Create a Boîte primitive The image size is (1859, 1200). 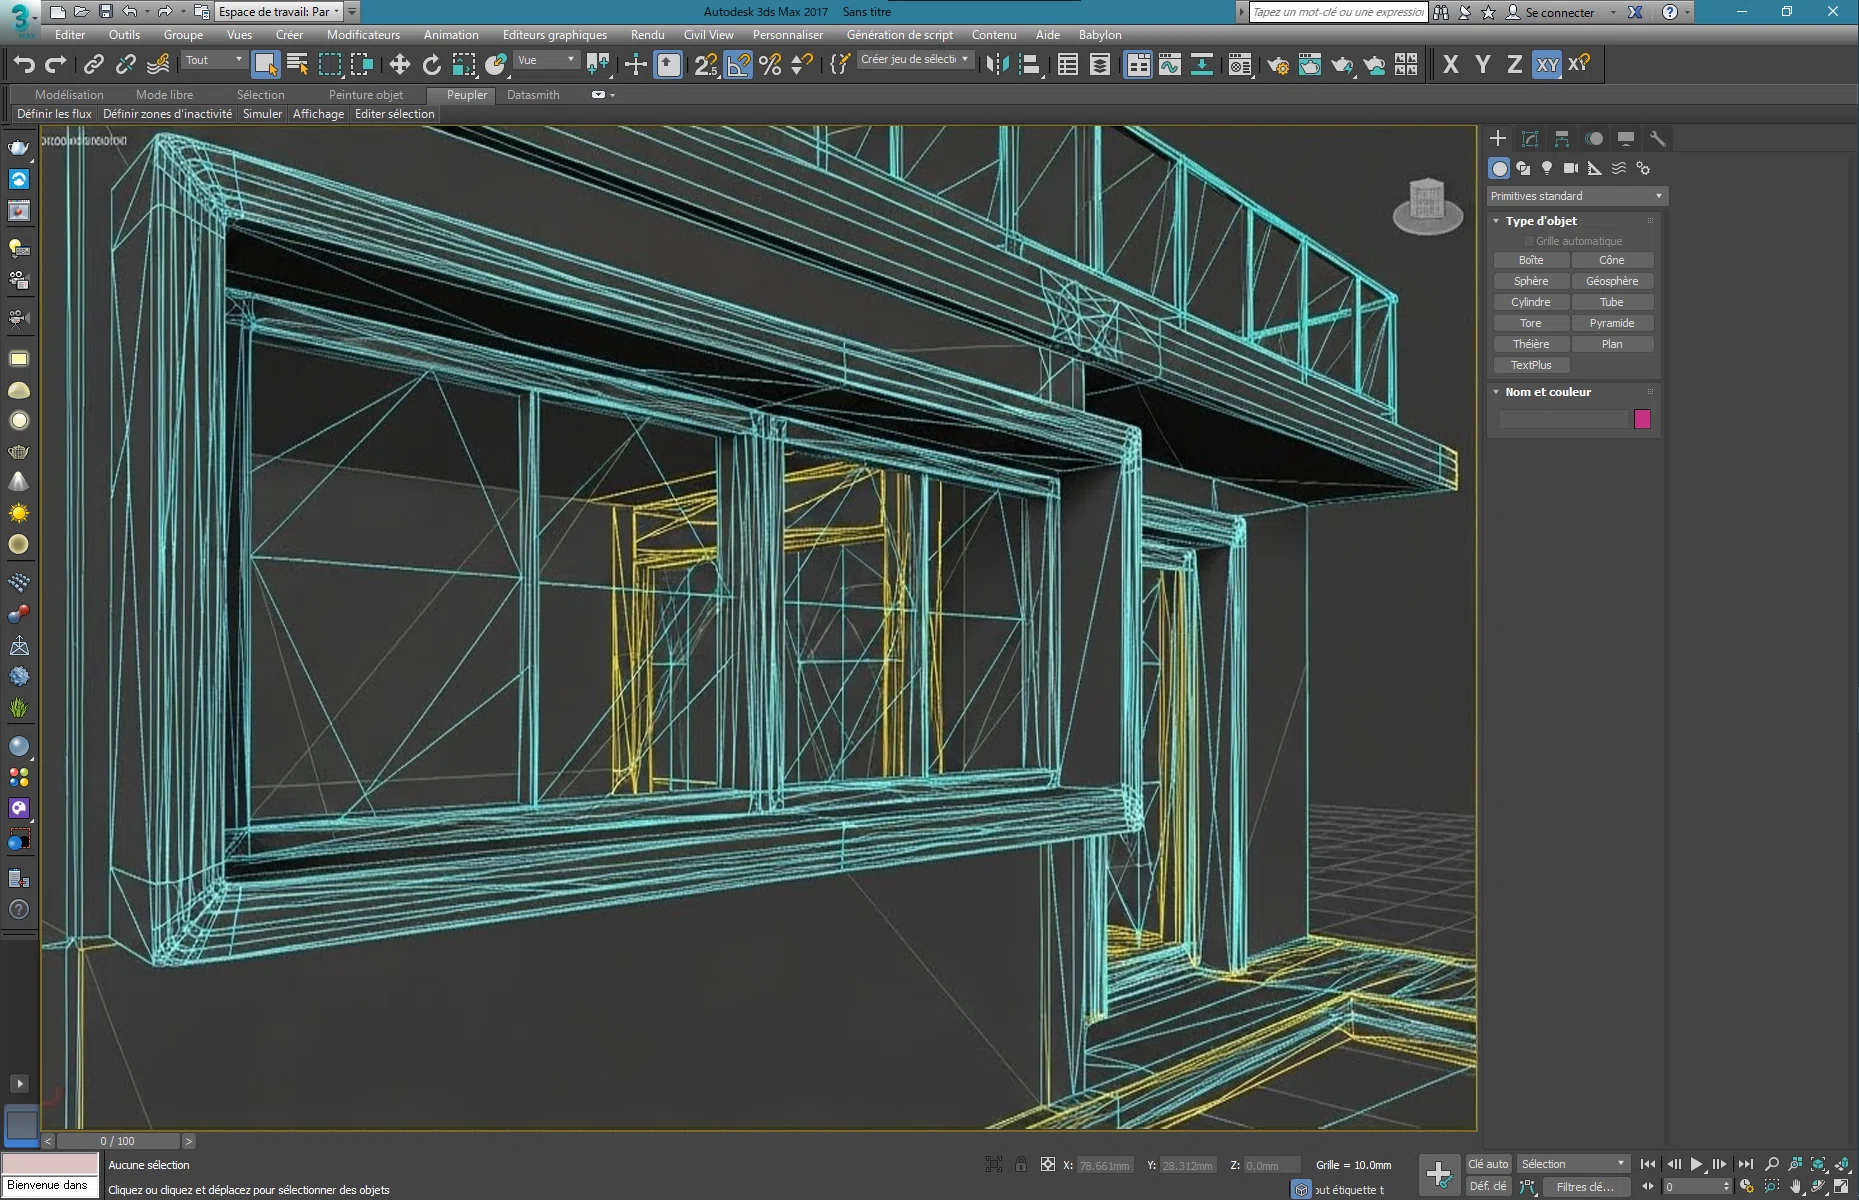pos(1531,260)
